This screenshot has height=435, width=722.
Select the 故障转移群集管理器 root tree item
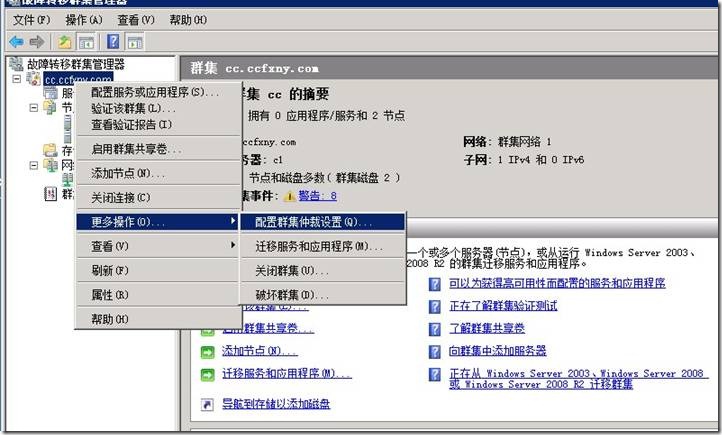point(76,64)
